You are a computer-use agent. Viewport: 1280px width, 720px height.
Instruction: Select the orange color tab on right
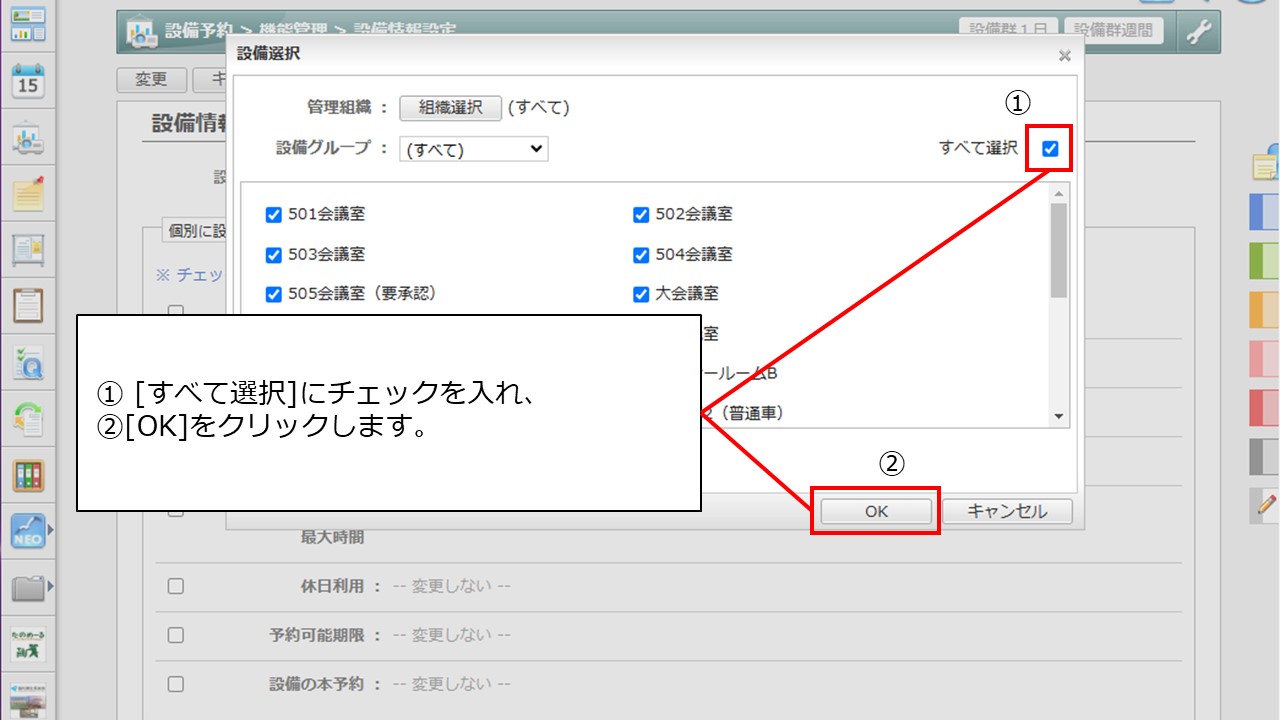pyautogui.click(x=1265, y=310)
